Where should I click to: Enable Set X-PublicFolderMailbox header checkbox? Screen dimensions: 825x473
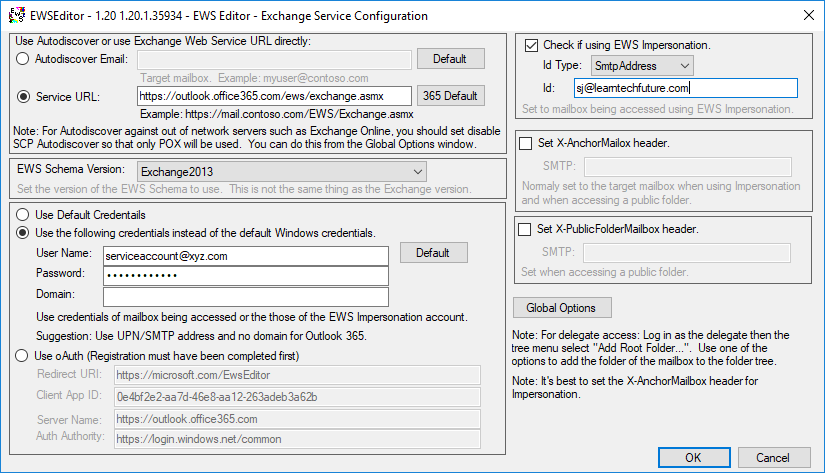tap(526, 229)
